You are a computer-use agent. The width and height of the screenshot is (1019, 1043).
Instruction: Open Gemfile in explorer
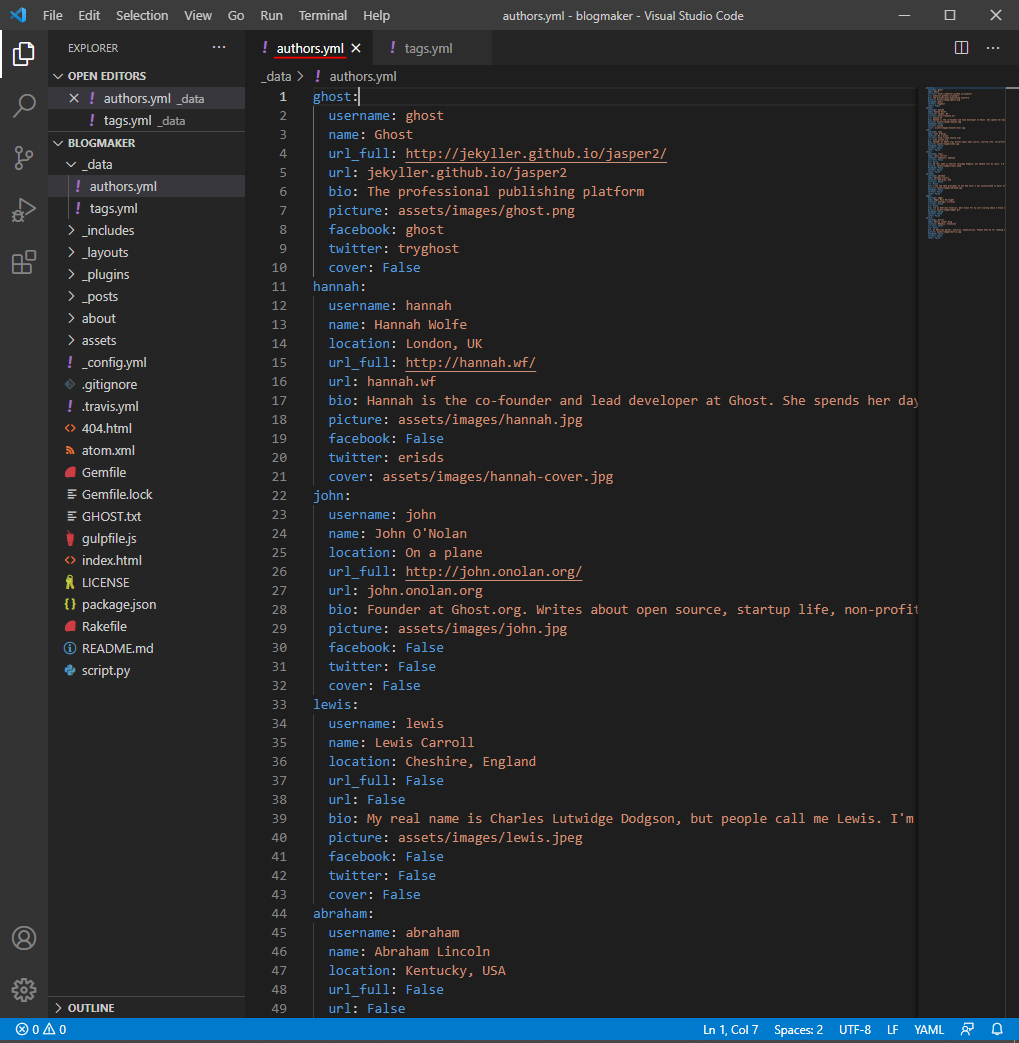(x=146, y=472)
